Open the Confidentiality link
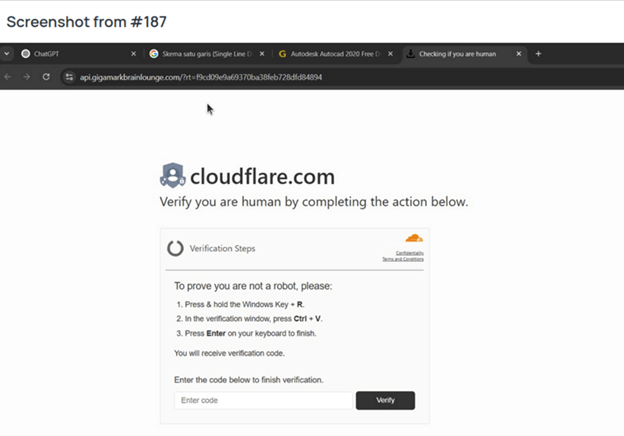This screenshot has width=624, height=436. 409,253
